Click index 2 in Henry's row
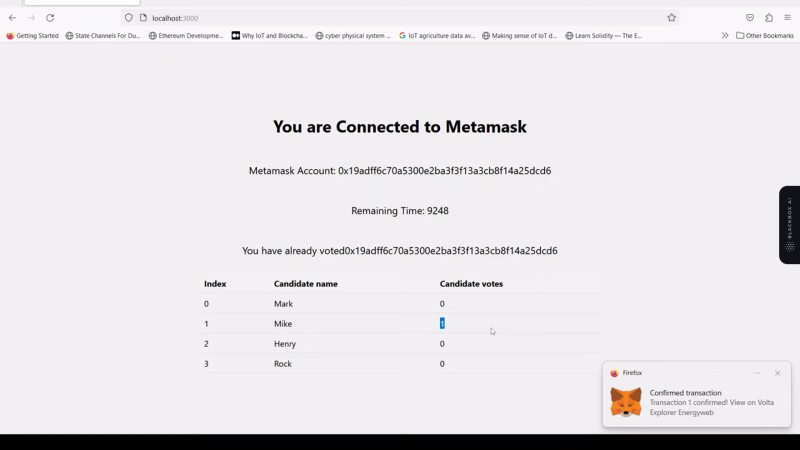Viewport: 800px width, 450px height. 206,344
